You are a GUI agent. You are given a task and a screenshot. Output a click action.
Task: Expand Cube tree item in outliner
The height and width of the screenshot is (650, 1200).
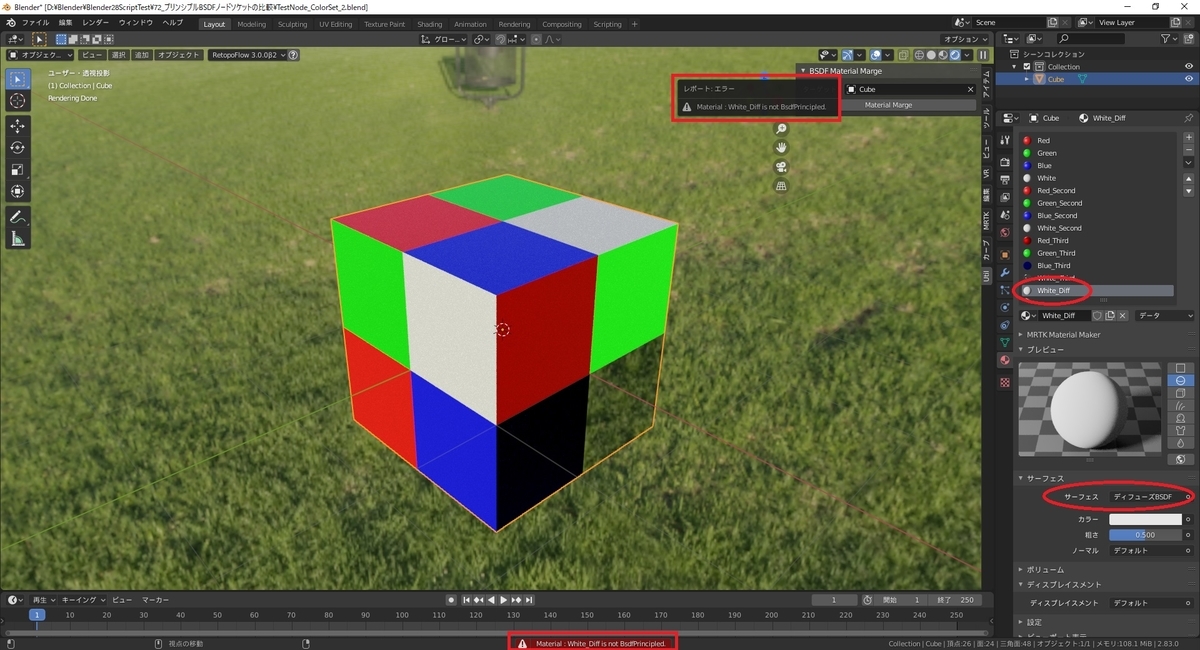(x=1025, y=79)
